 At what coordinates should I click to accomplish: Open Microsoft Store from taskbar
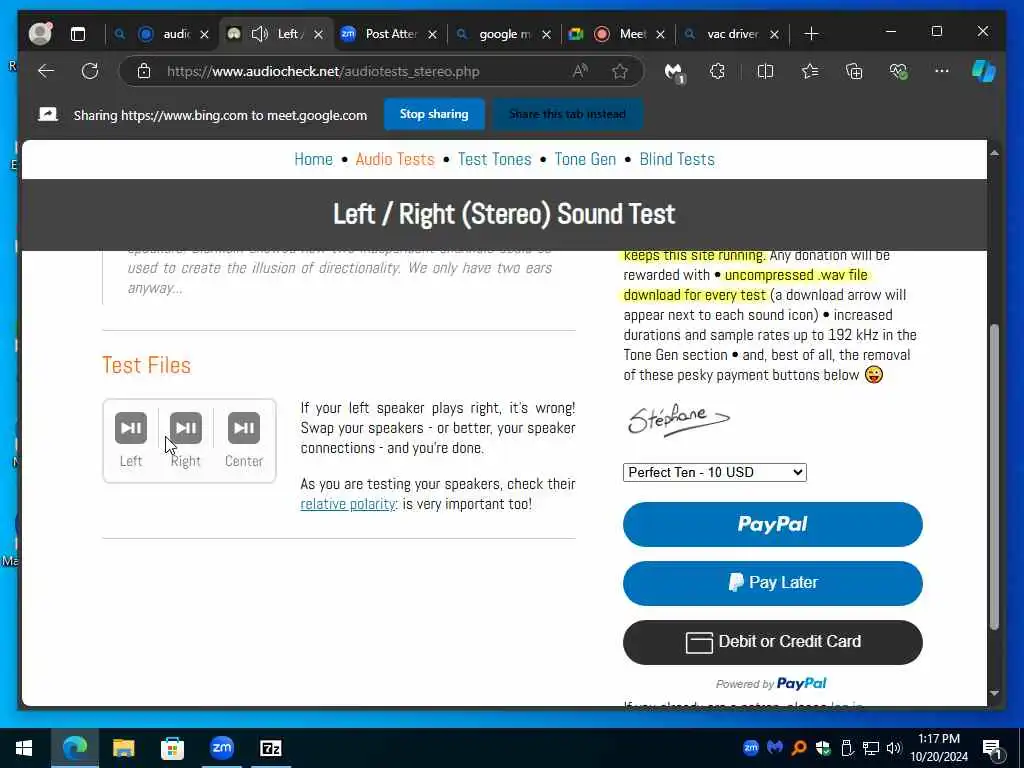click(172, 748)
